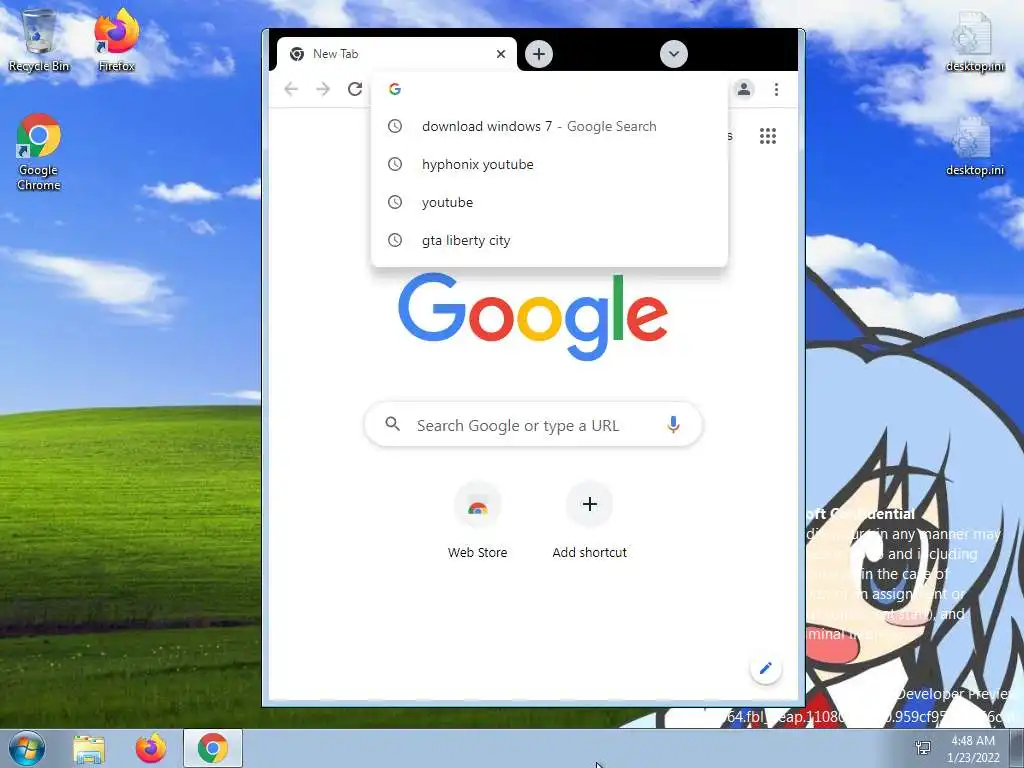Click the clock icon beside 'hyphonix youtube'
The width and height of the screenshot is (1024, 768).
[395, 164]
